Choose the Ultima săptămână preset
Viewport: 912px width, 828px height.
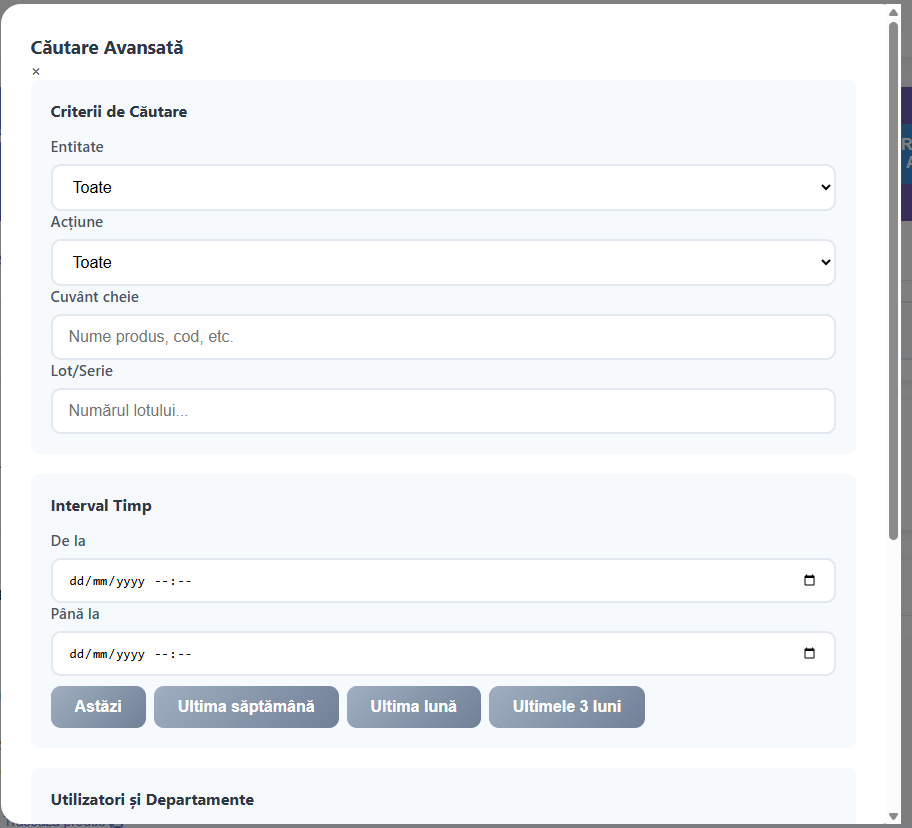[246, 707]
